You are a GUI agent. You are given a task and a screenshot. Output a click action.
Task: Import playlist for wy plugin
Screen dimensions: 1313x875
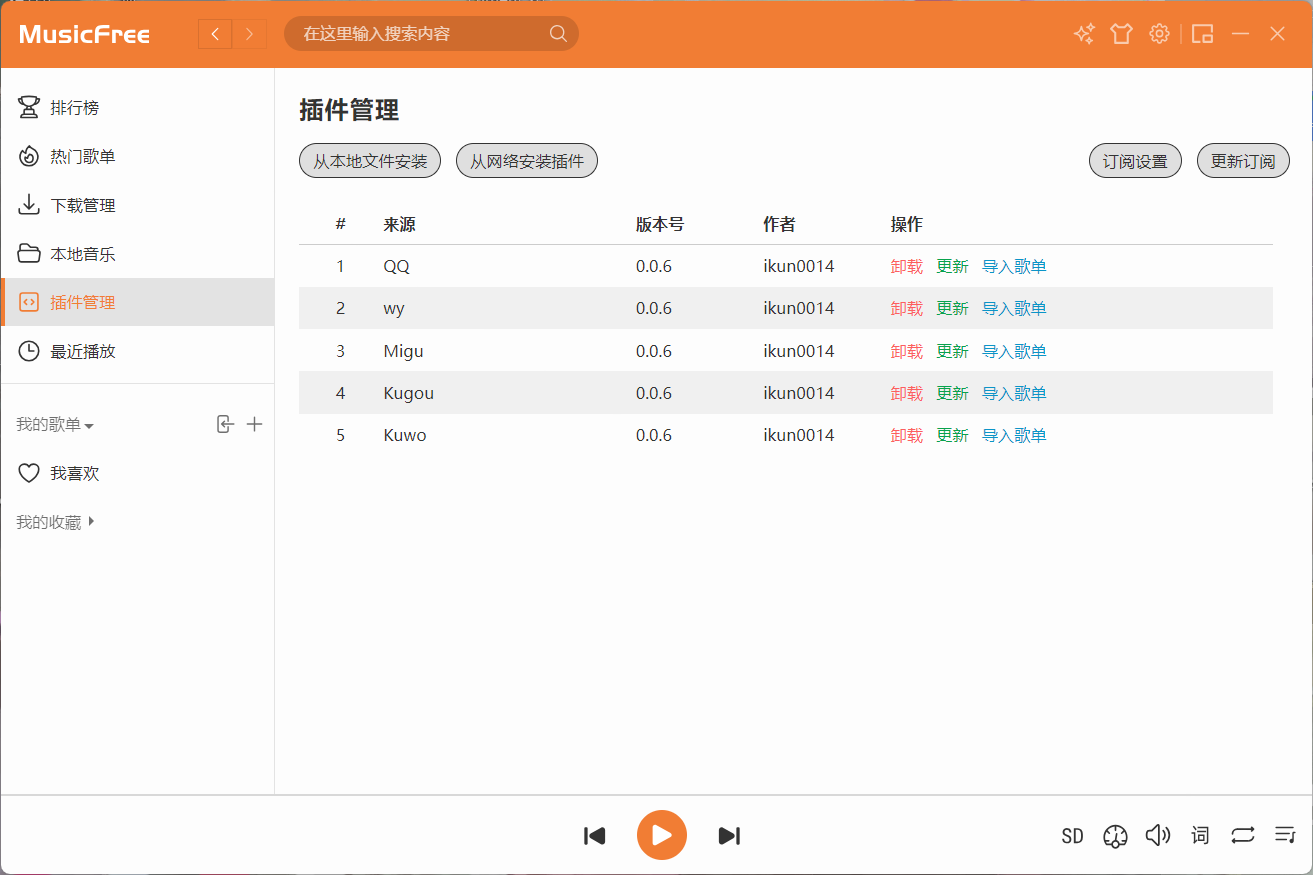[1014, 308]
